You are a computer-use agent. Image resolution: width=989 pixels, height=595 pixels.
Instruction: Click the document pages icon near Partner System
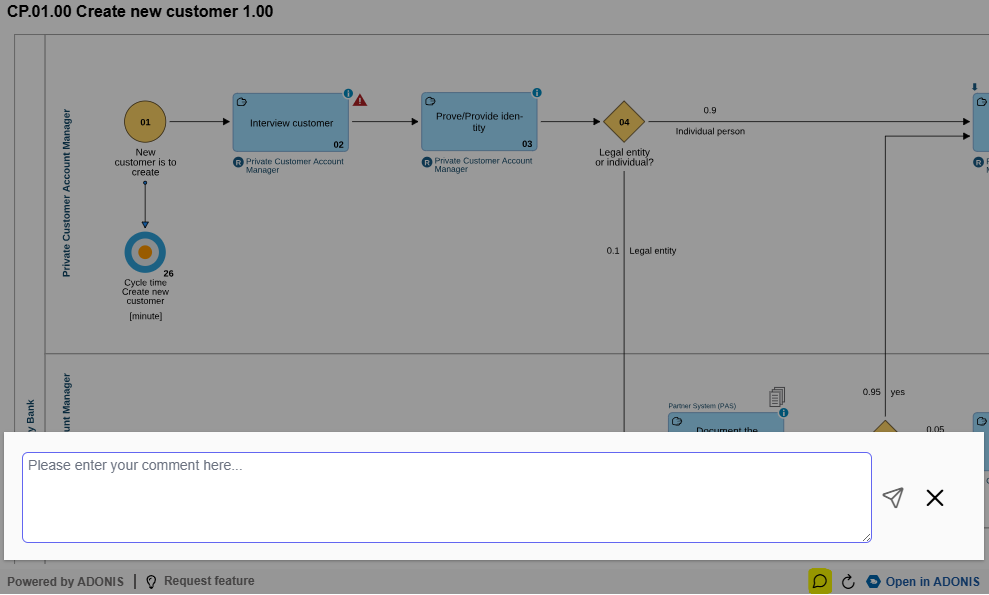pos(778,397)
